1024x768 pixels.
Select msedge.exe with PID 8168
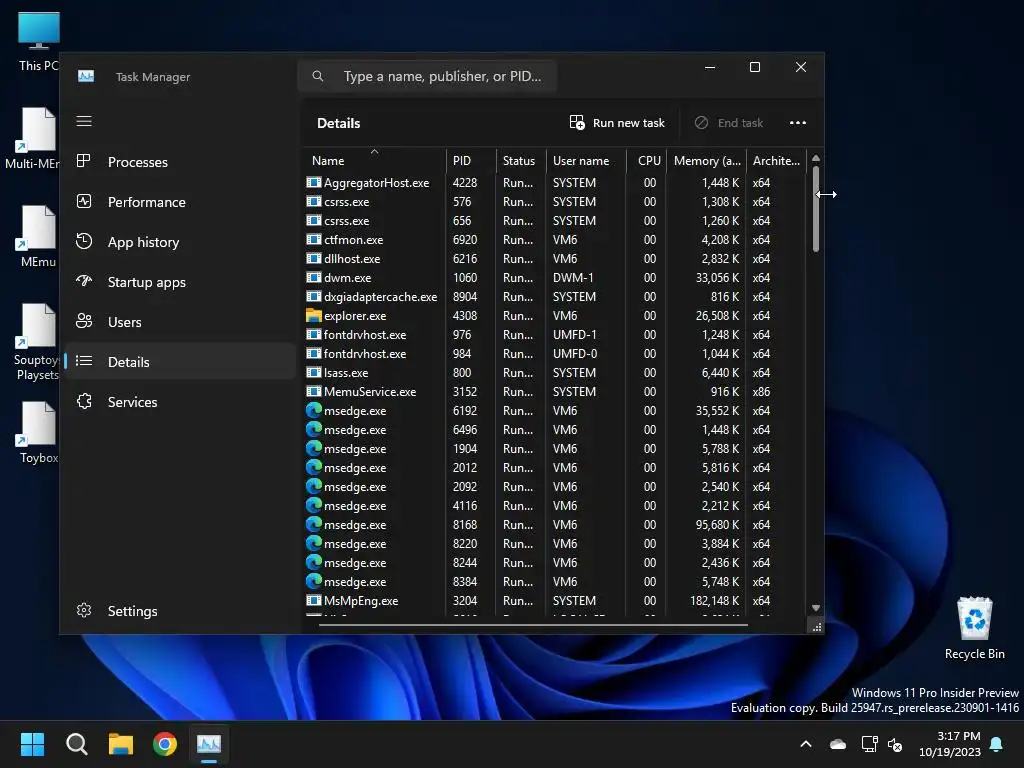pos(555,524)
